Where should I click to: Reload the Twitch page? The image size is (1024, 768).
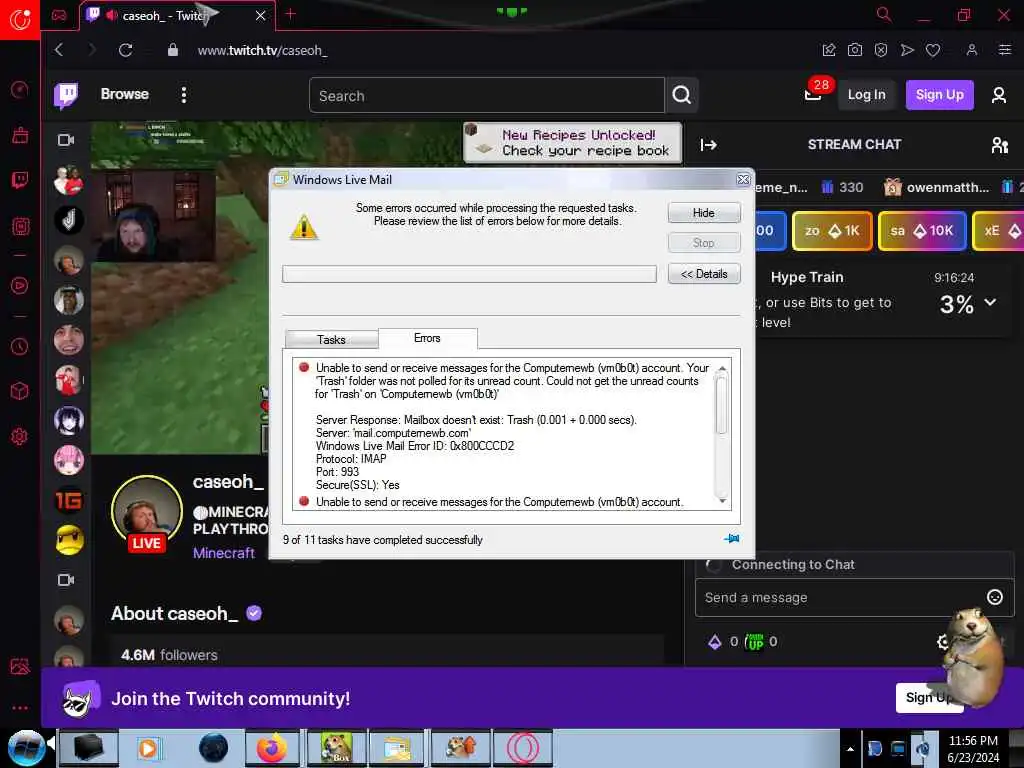pyautogui.click(x=125, y=50)
